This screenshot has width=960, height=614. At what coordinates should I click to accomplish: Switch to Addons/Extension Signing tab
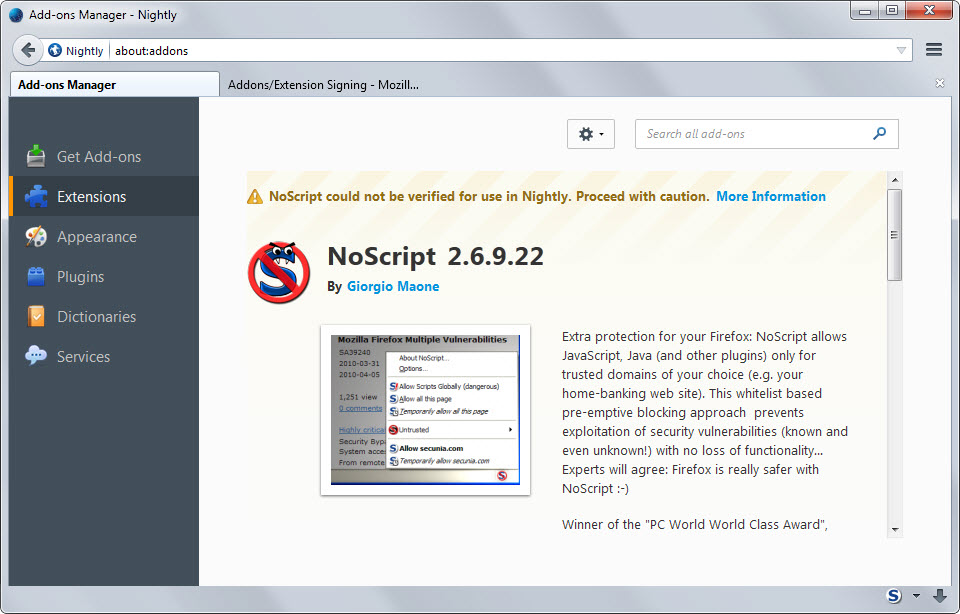pos(323,85)
